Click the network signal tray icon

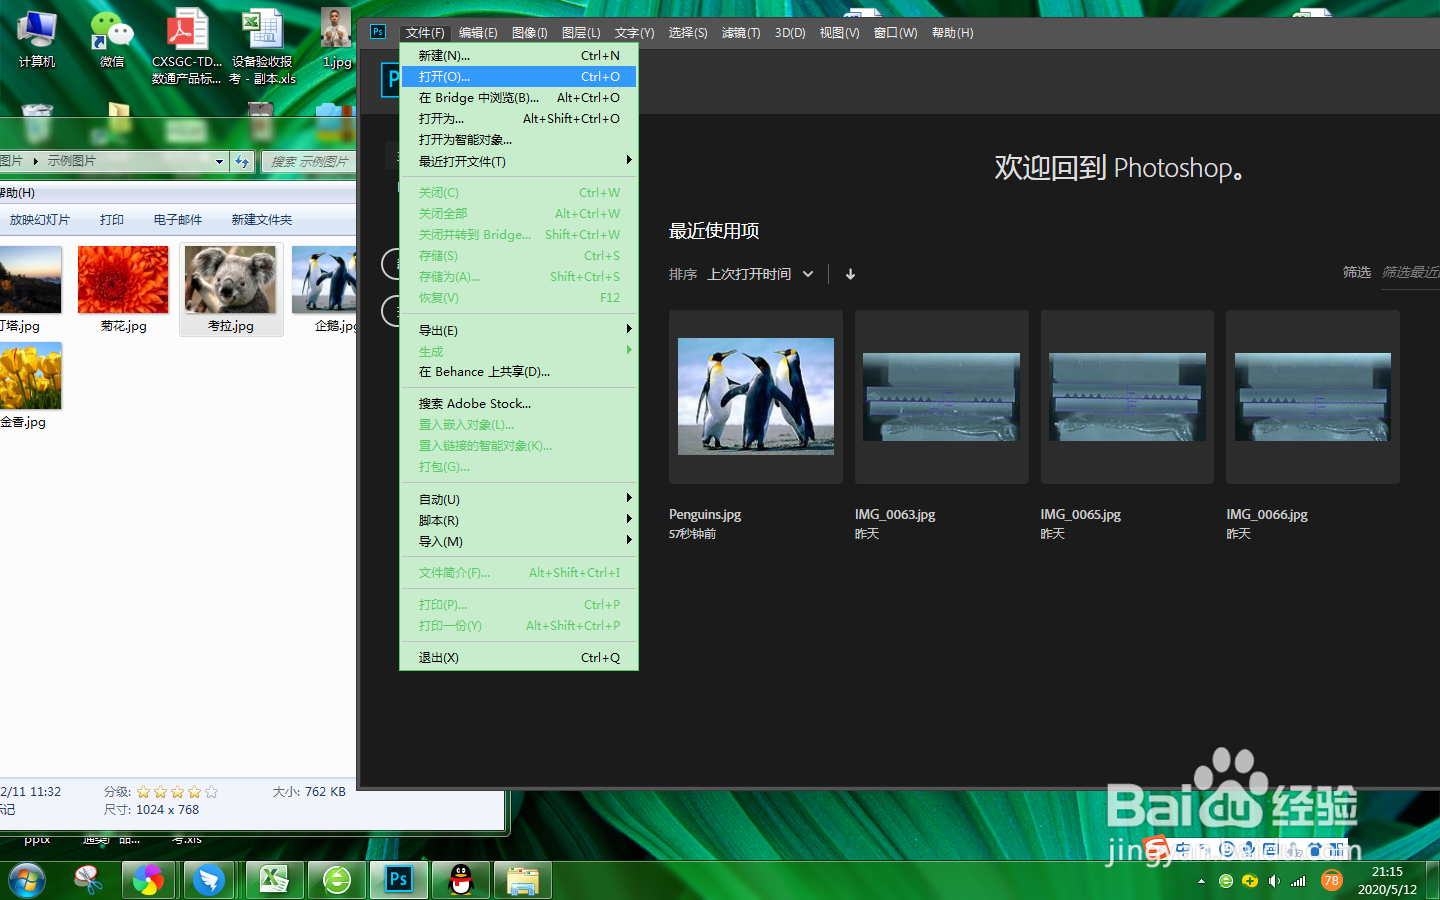[1298, 881]
